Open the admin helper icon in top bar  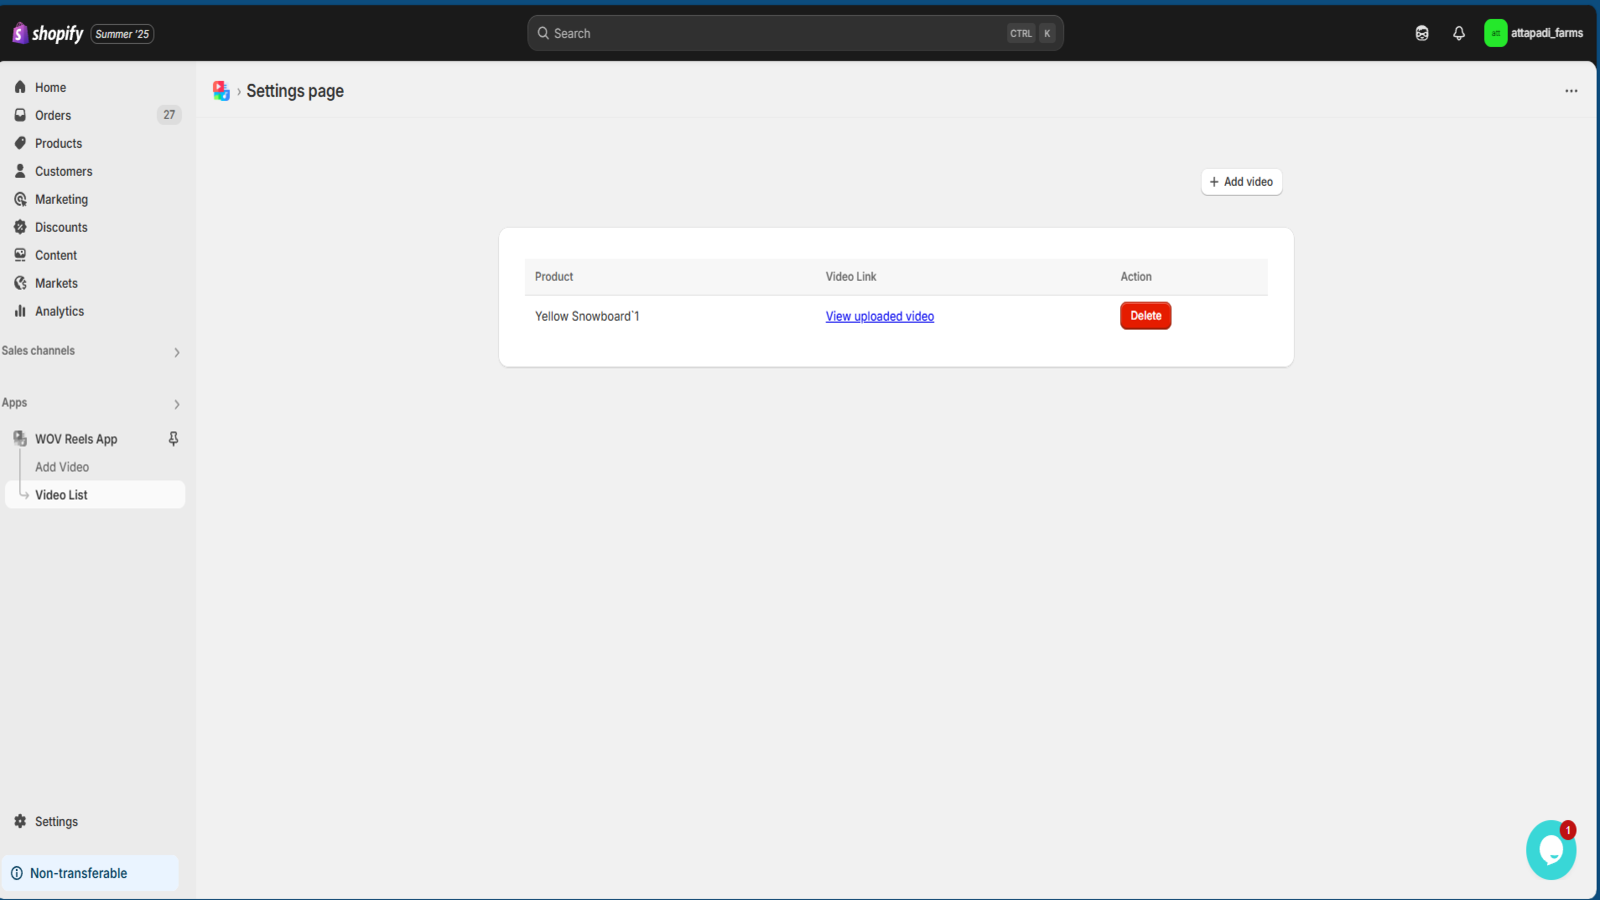pyautogui.click(x=1422, y=33)
